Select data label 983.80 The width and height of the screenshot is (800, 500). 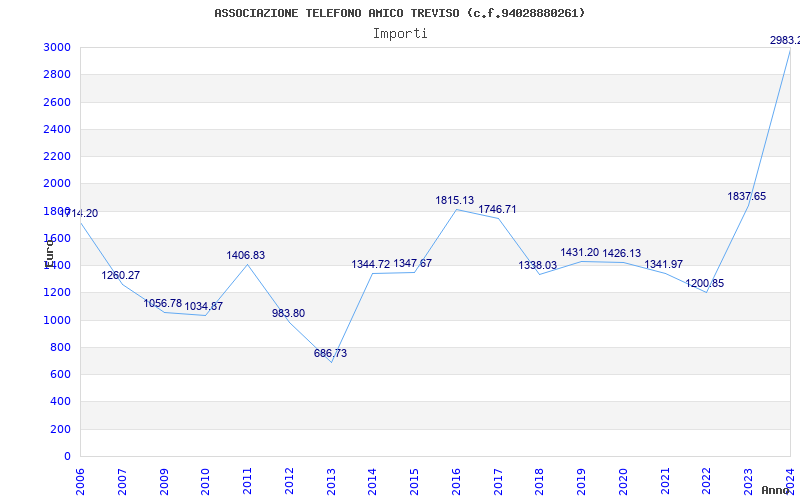click(x=288, y=313)
